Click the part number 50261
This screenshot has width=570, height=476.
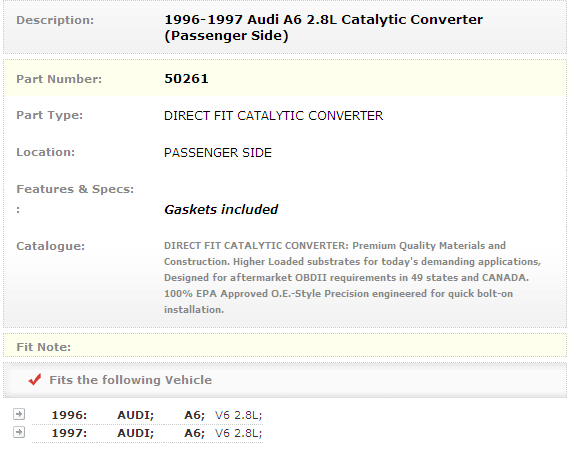(186, 79)
